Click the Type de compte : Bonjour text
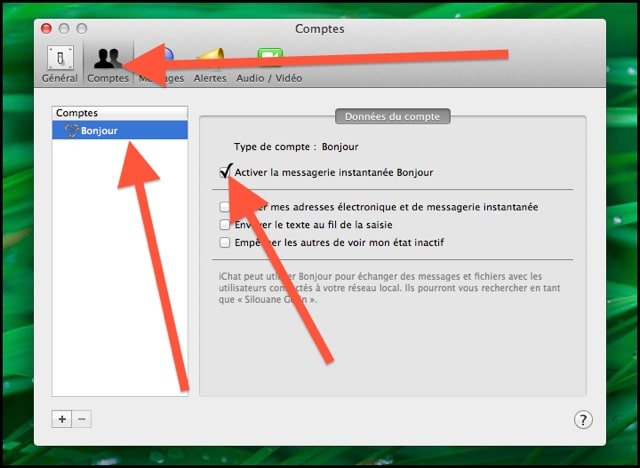 click(296, 146)
